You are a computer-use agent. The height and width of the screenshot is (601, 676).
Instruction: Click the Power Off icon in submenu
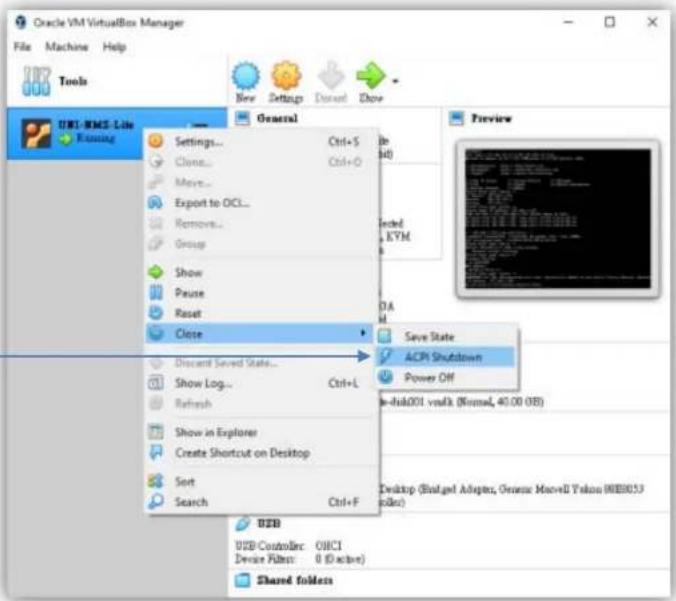coord(385,377)
